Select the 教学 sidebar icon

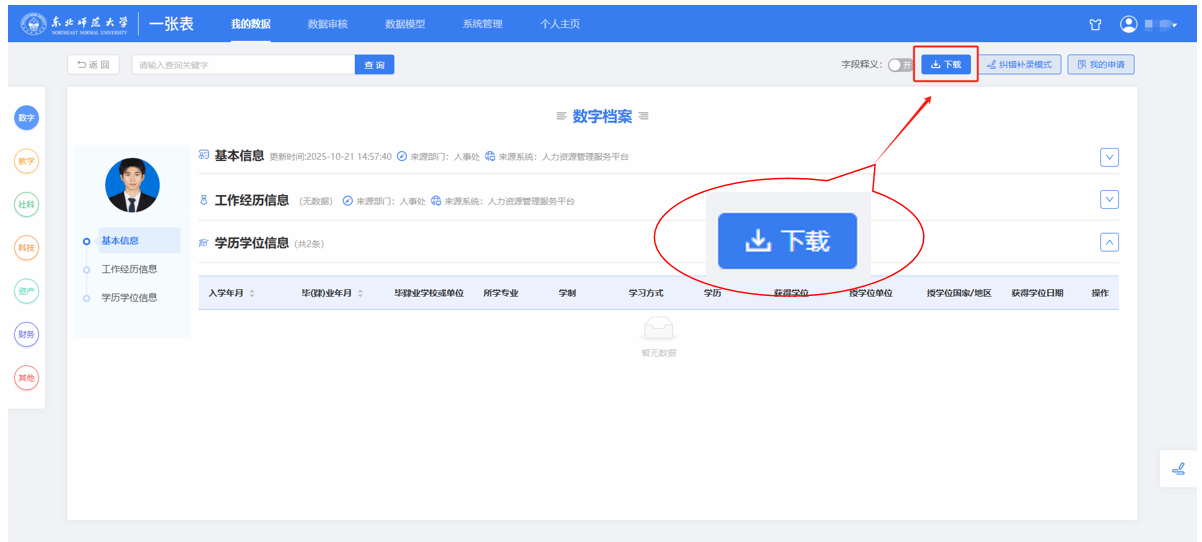(x=26, y=161)
